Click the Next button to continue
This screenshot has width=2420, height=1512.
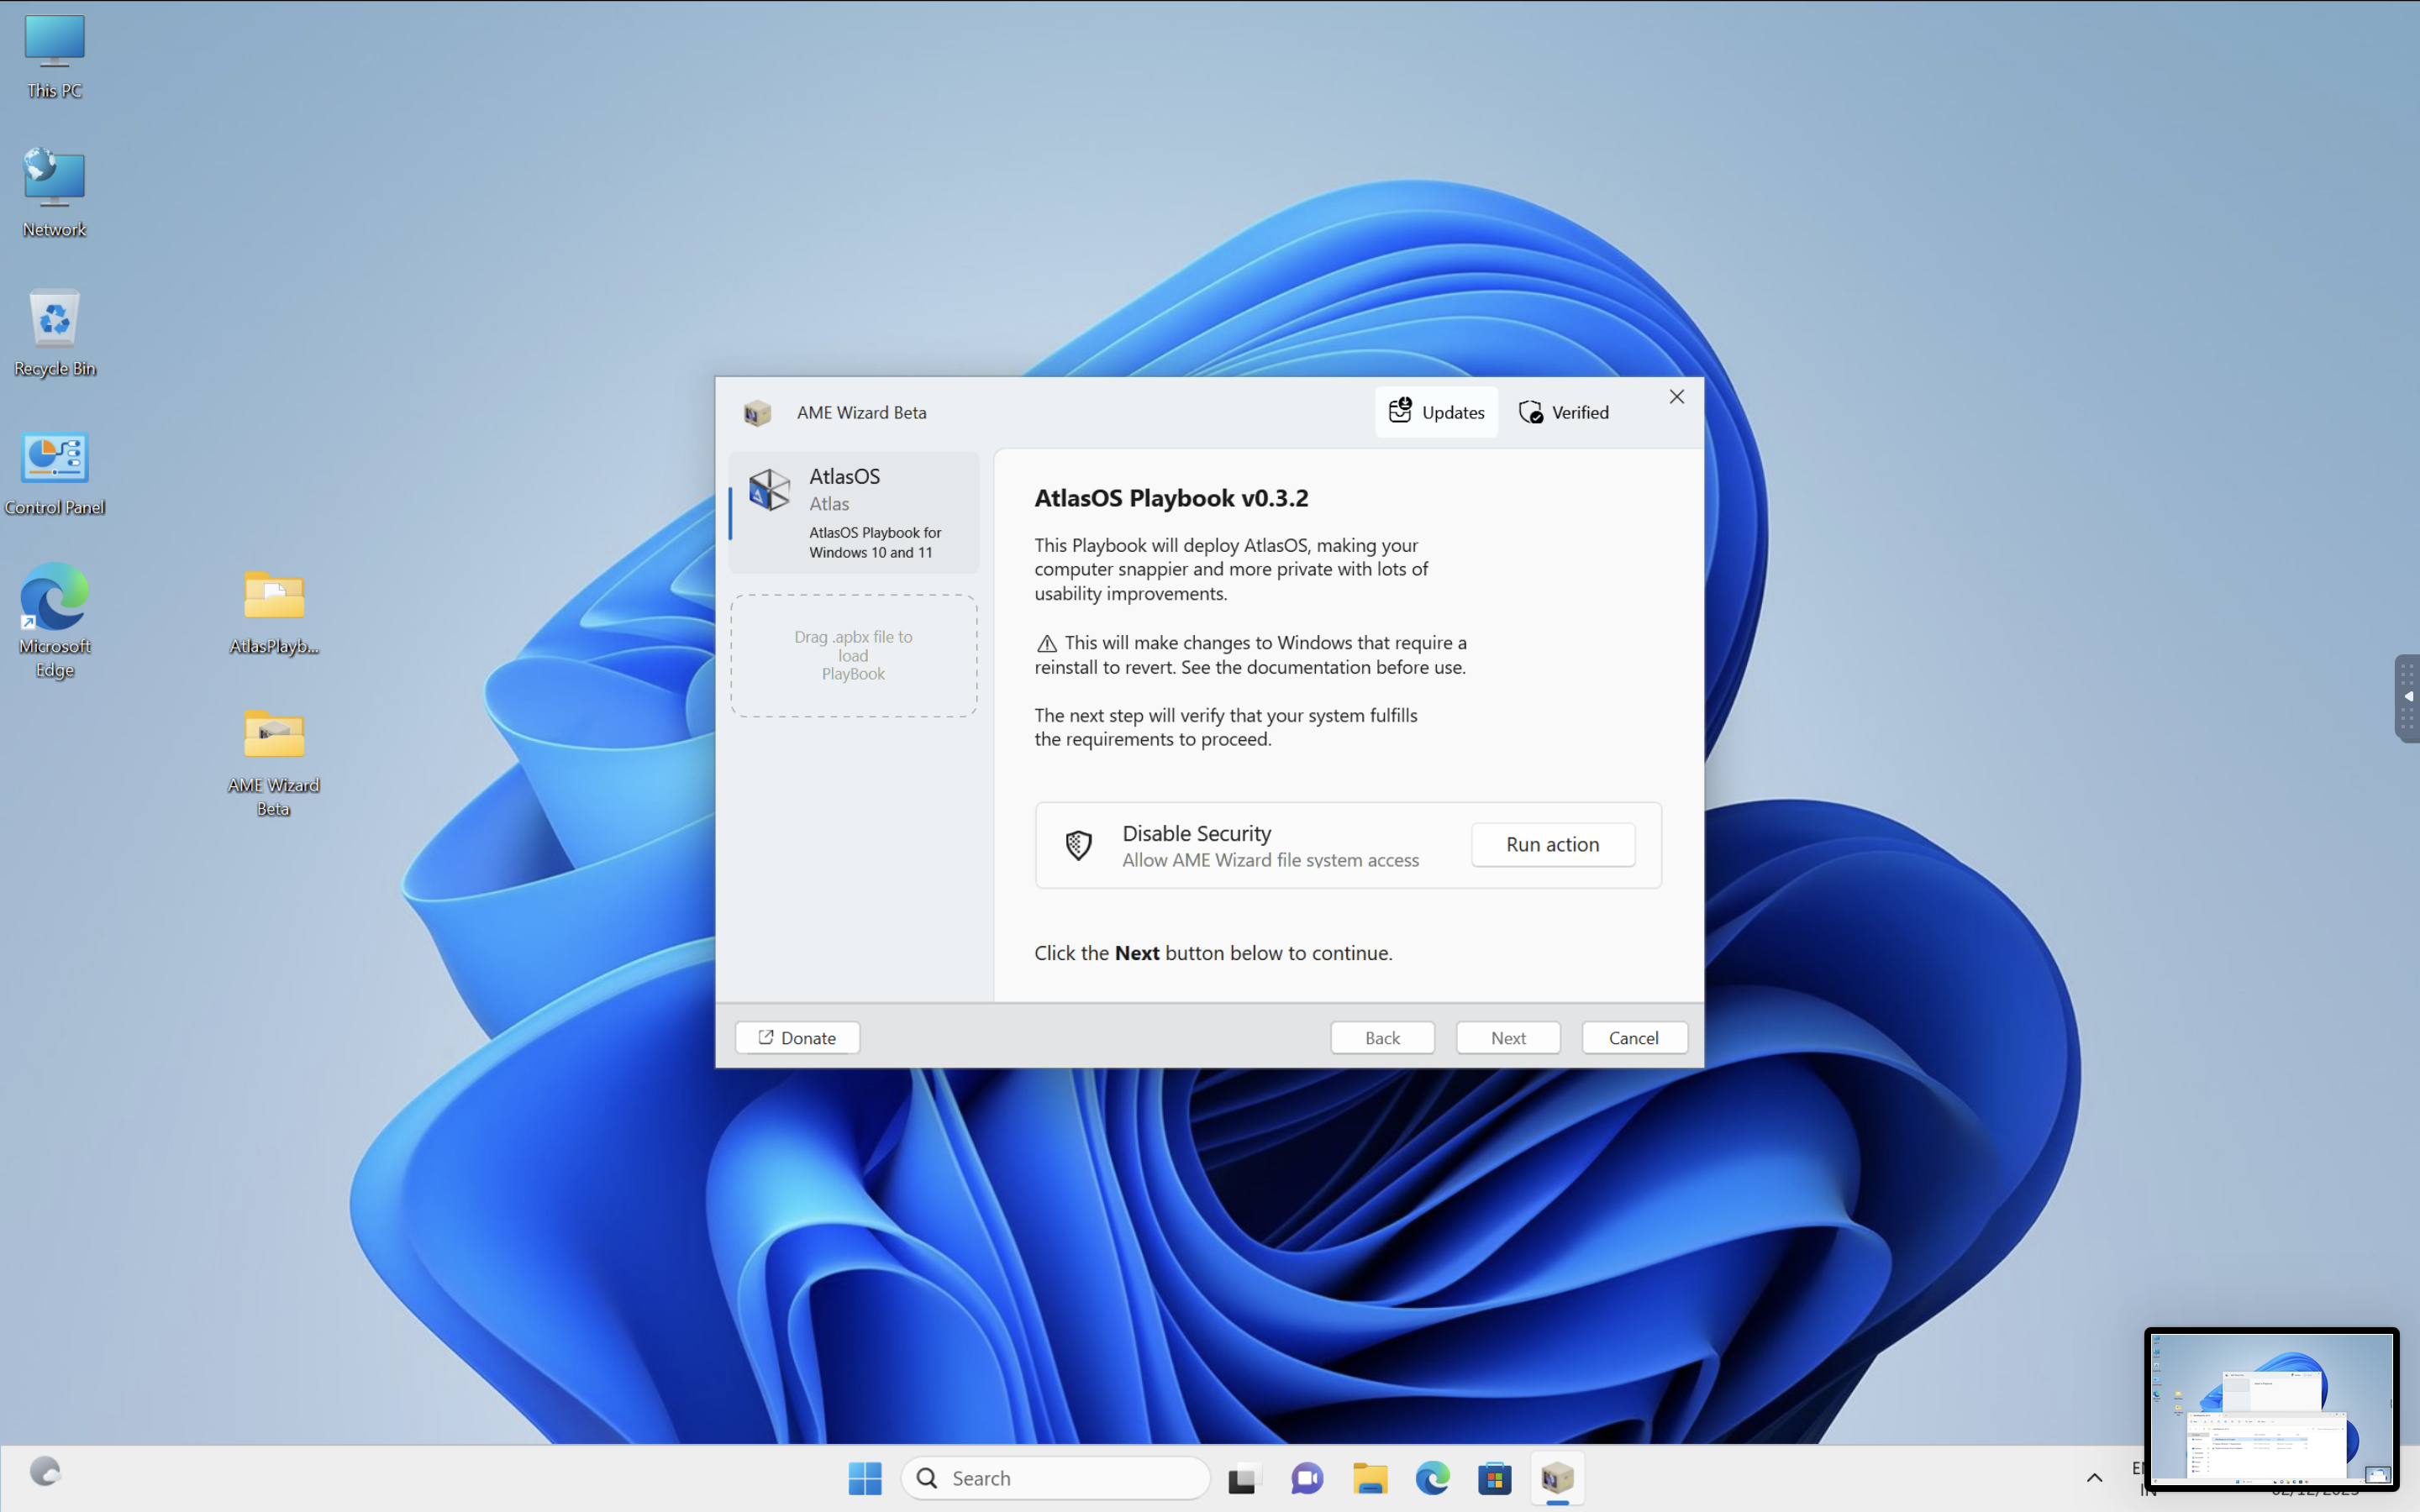1508,1037
